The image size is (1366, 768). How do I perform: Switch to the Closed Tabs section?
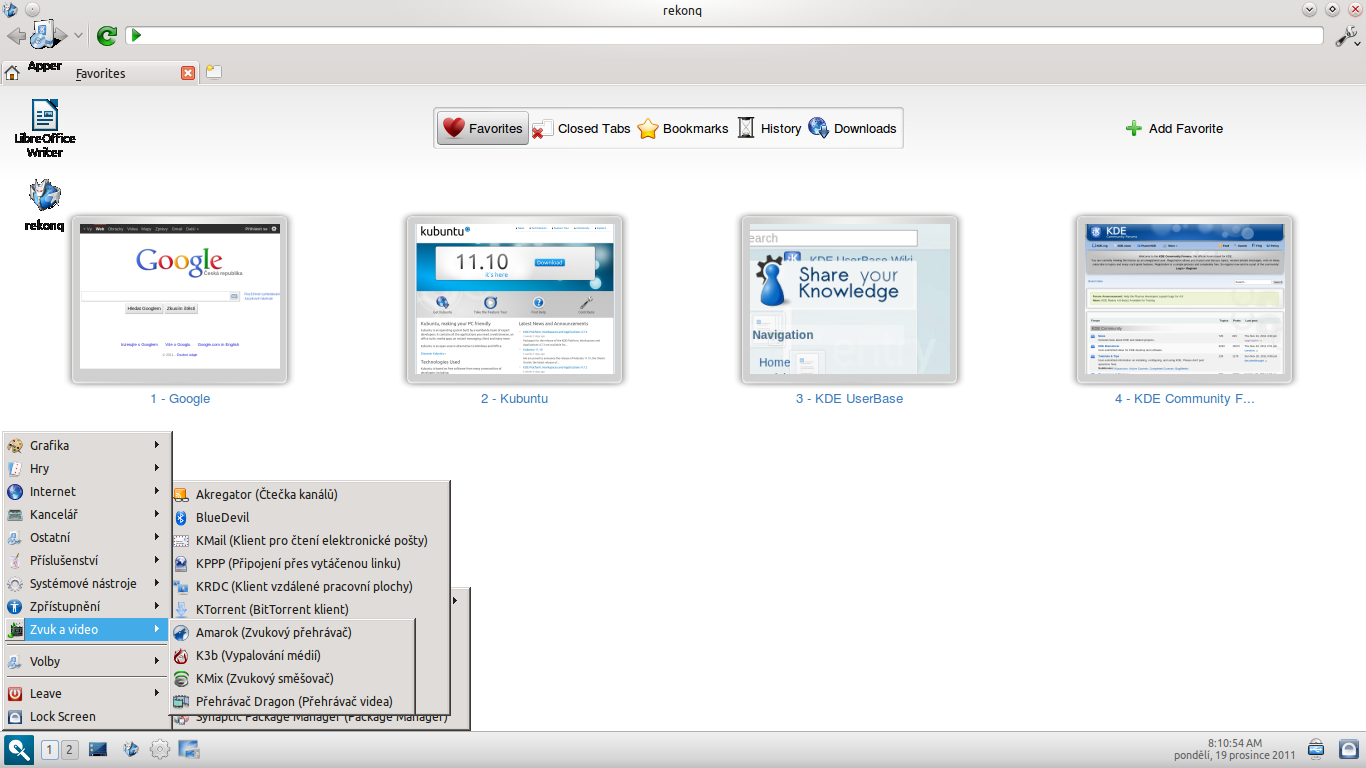(x=581, y=128)
